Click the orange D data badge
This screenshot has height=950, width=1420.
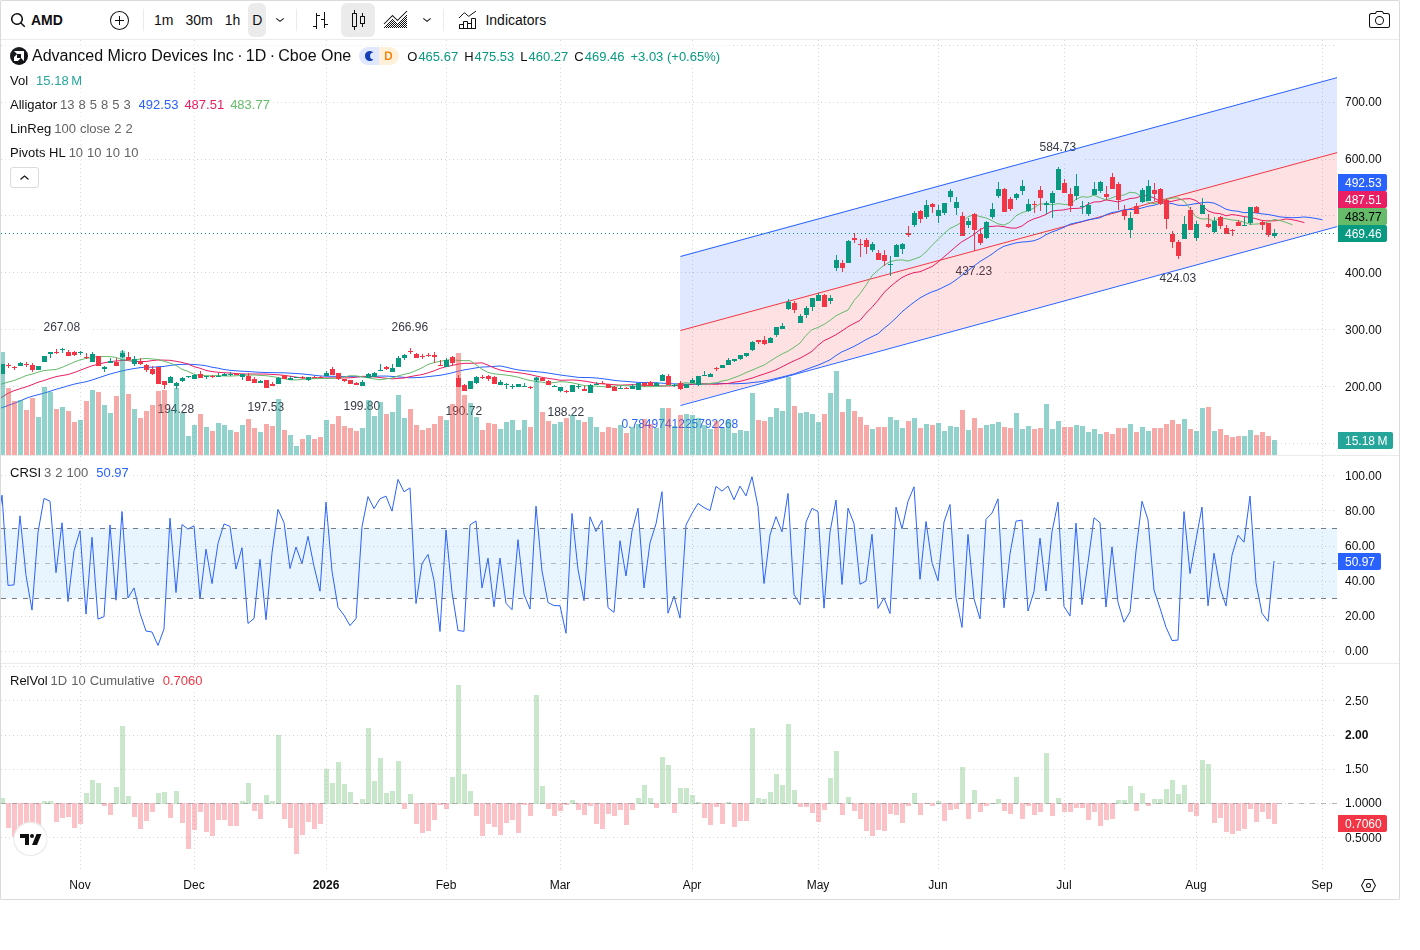point(389,57)
